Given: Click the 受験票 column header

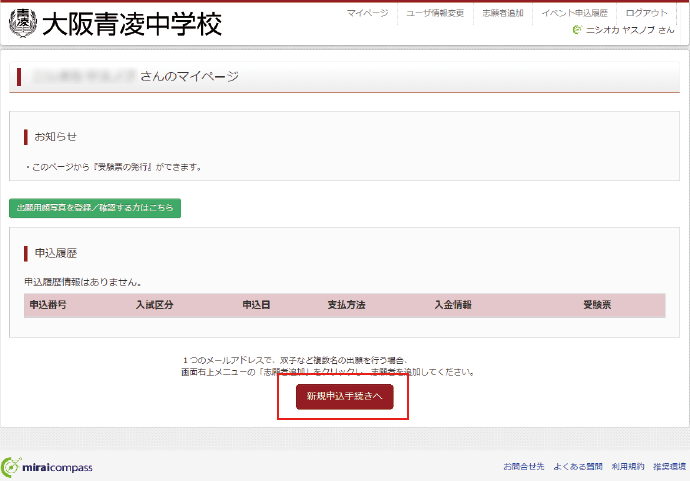Looking at the screenshot, I should coord(597,305).
